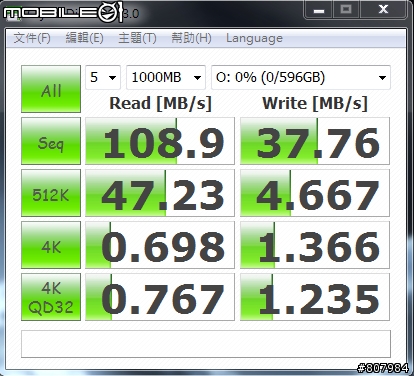Open the 文件(F) menu
Image resolution: width=414 pixels, height=376 pixels.
click(x=32, y=38)
